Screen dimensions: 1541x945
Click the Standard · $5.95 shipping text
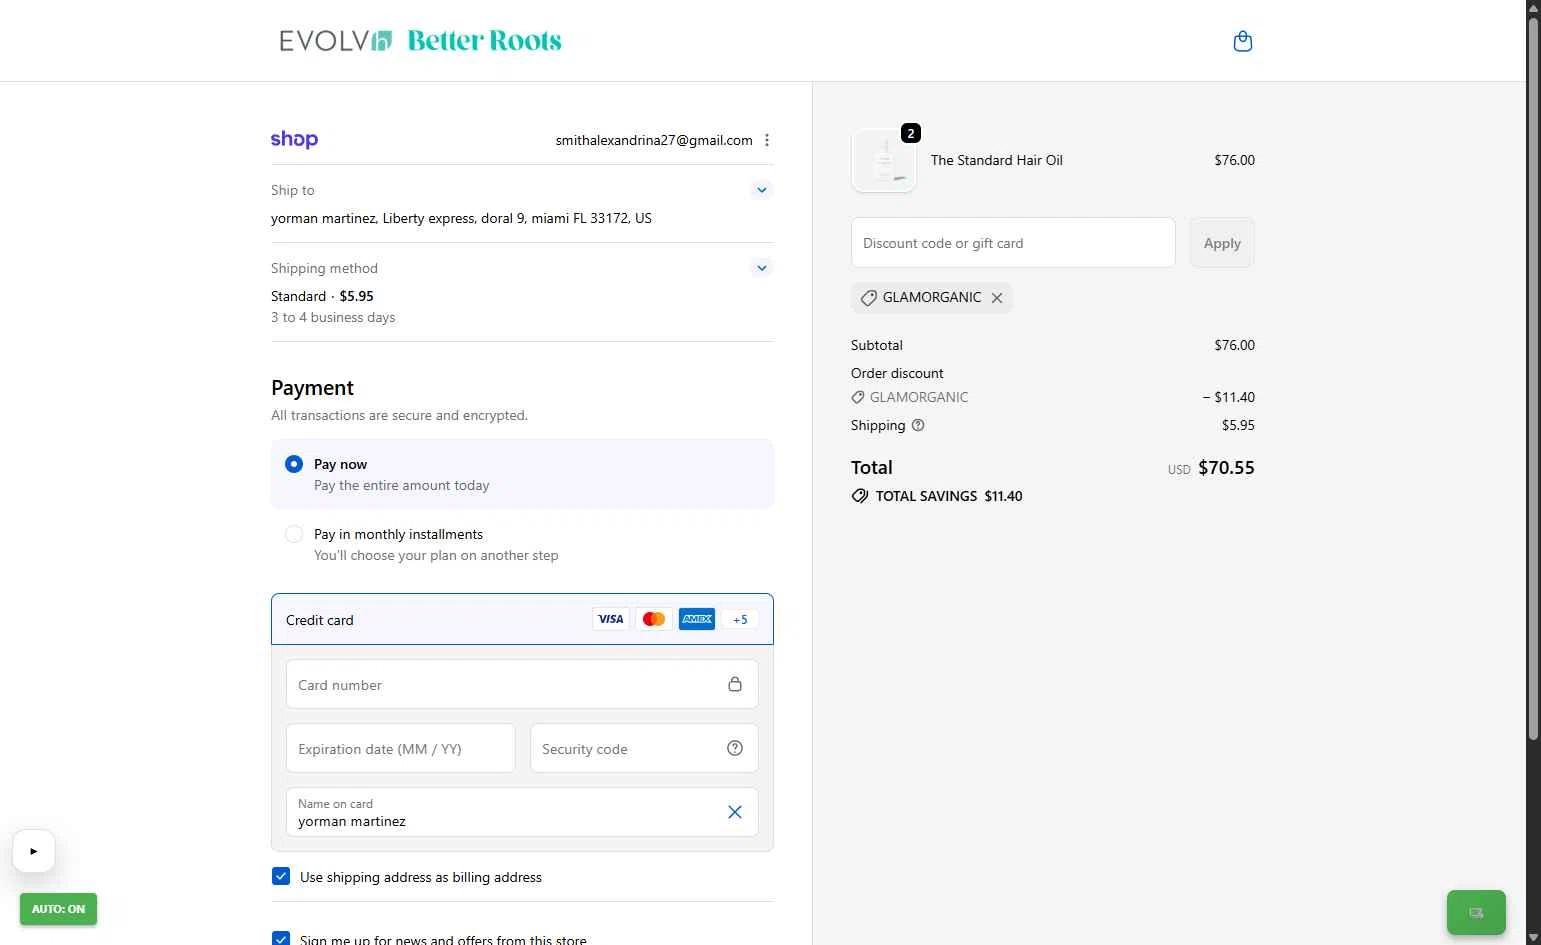[322, 296]
